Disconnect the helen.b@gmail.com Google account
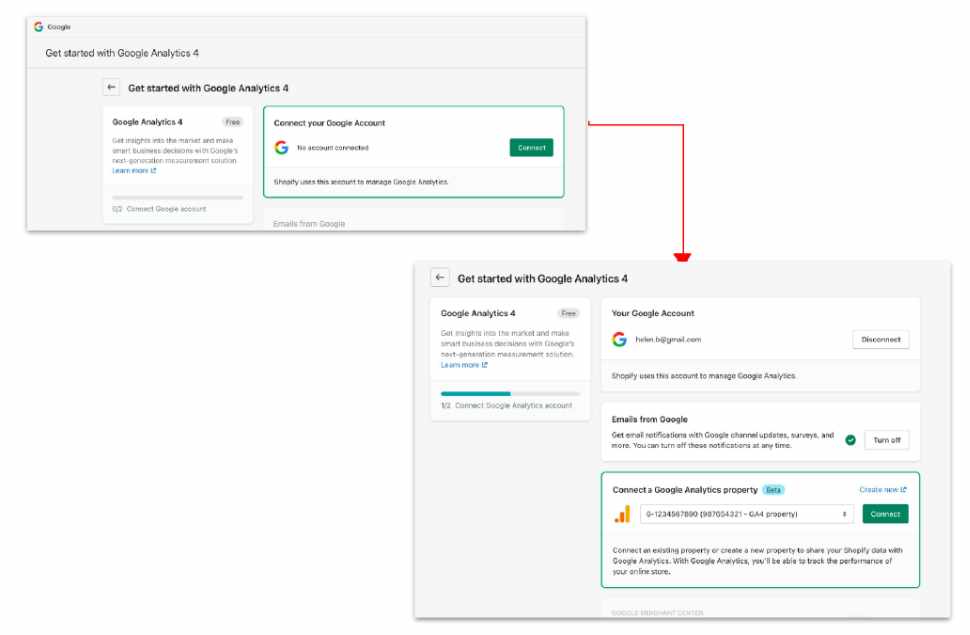The width and height of the screenshot is (970, 635). click(881, 339)
